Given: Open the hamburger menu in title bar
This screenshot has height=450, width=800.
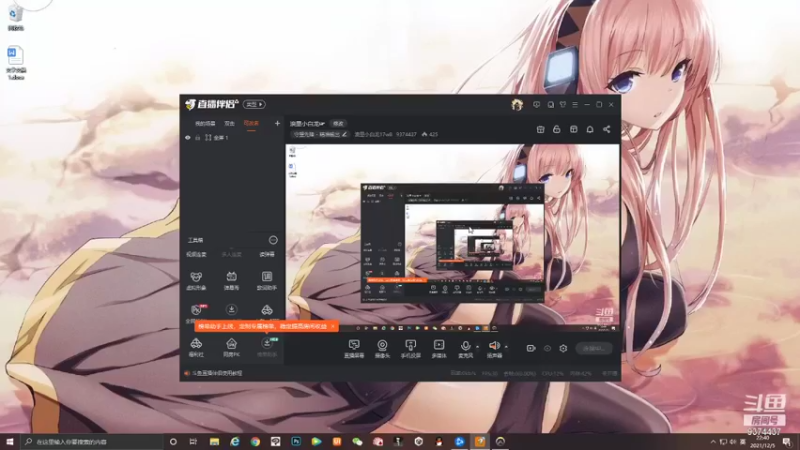Looking at the screenshot, I should click(575, 105).
